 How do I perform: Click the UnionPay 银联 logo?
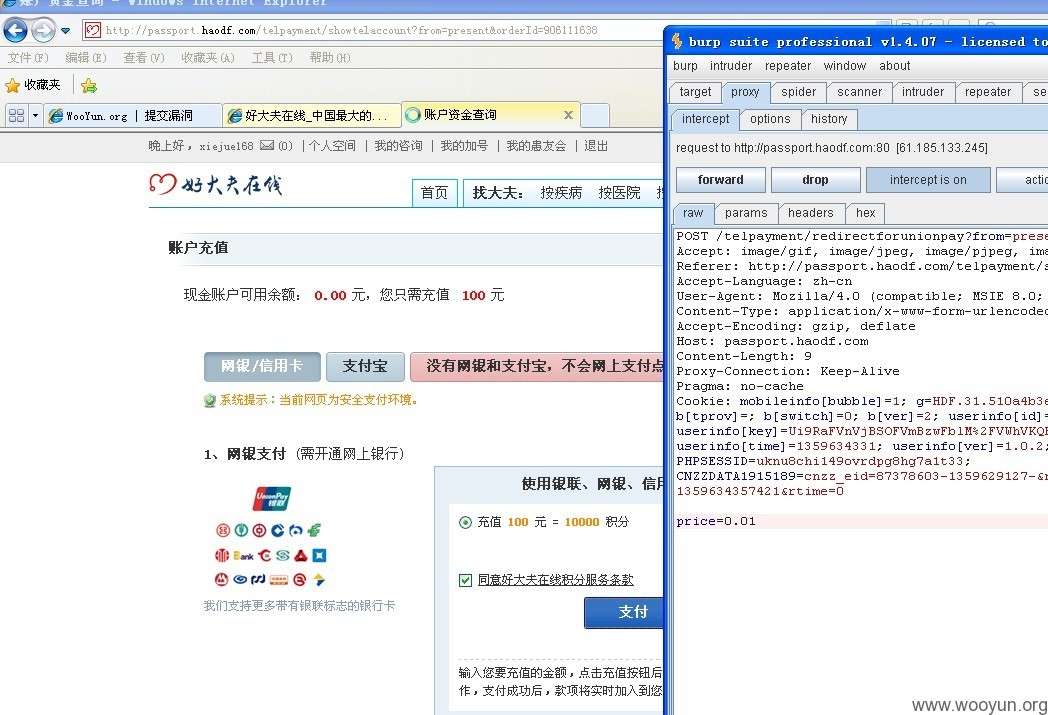click(272, 498)
